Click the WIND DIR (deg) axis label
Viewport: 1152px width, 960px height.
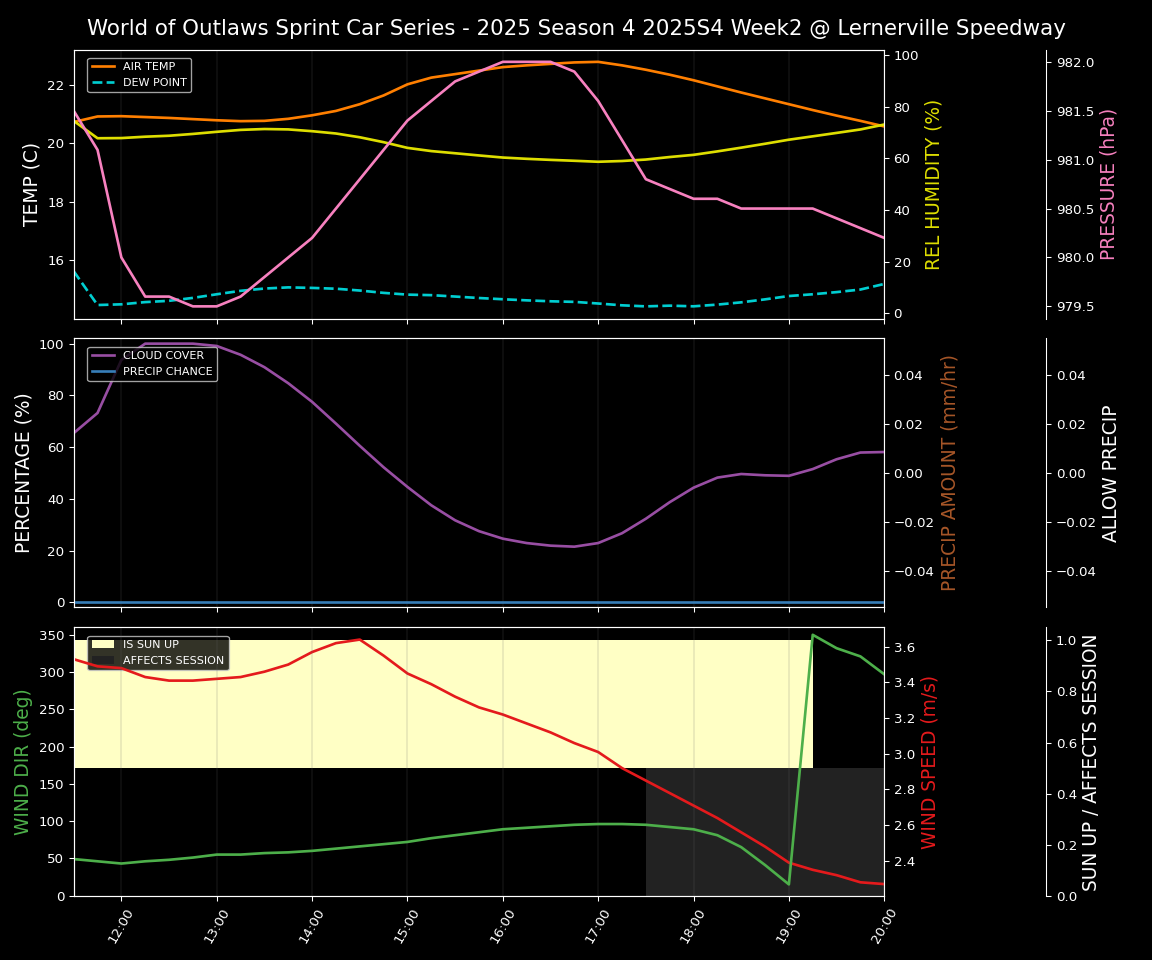22,762
